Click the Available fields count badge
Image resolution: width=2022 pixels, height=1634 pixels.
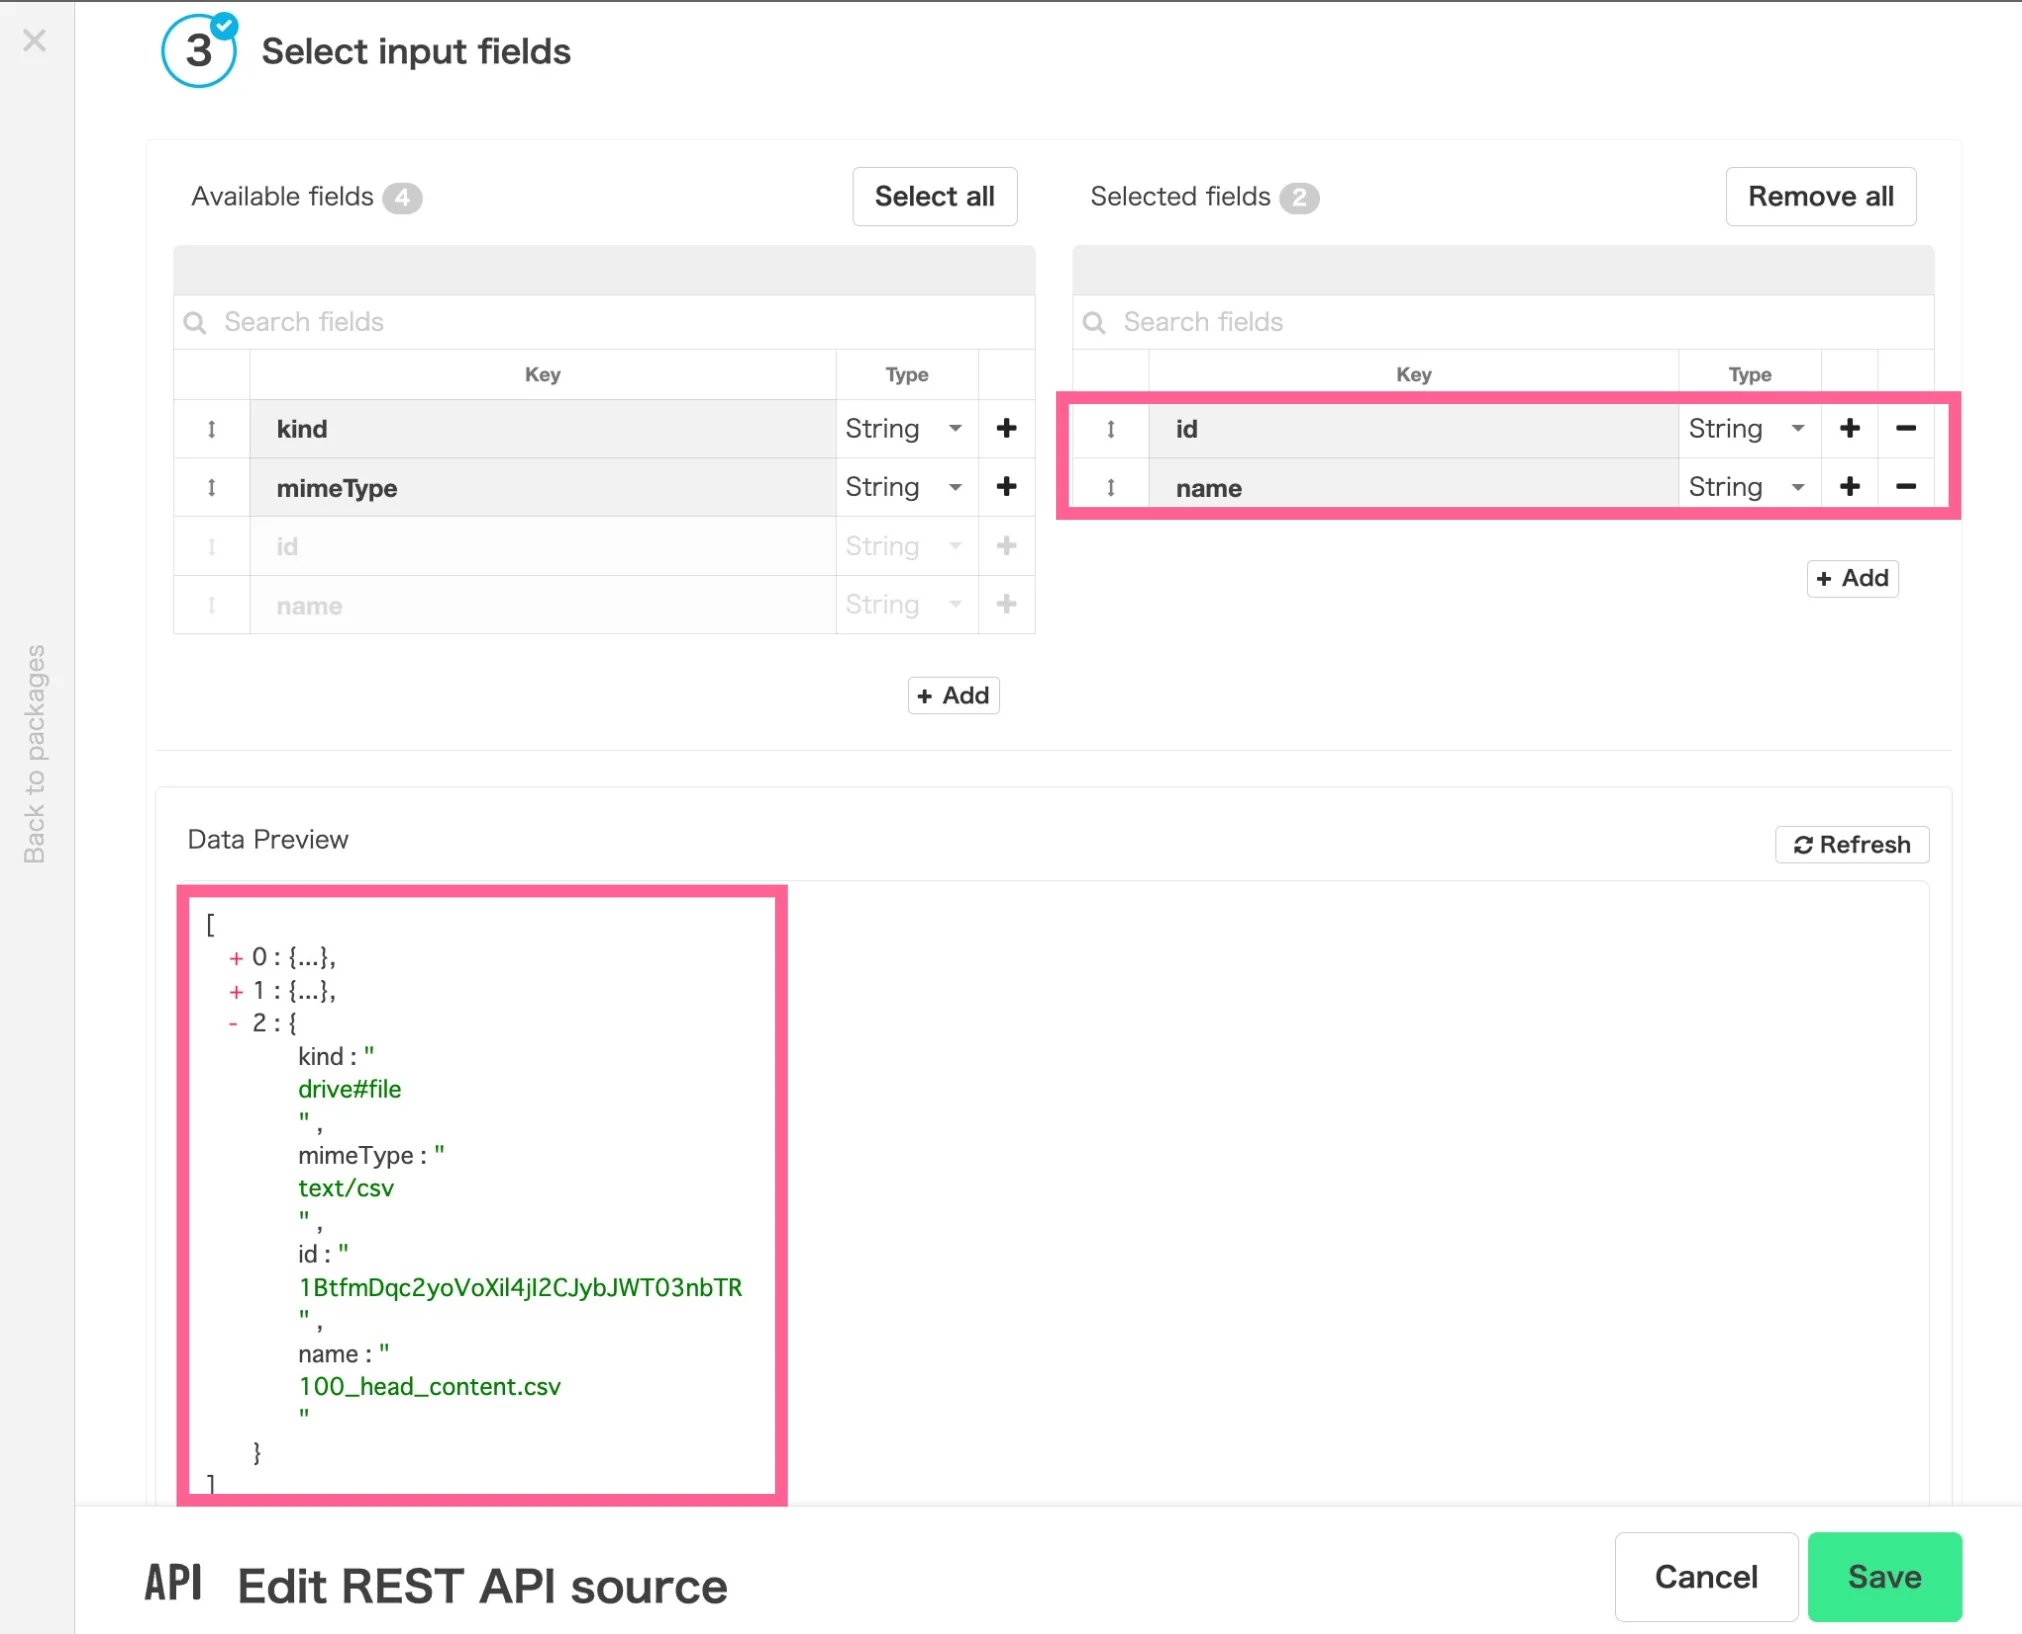(x=402, y=198)
